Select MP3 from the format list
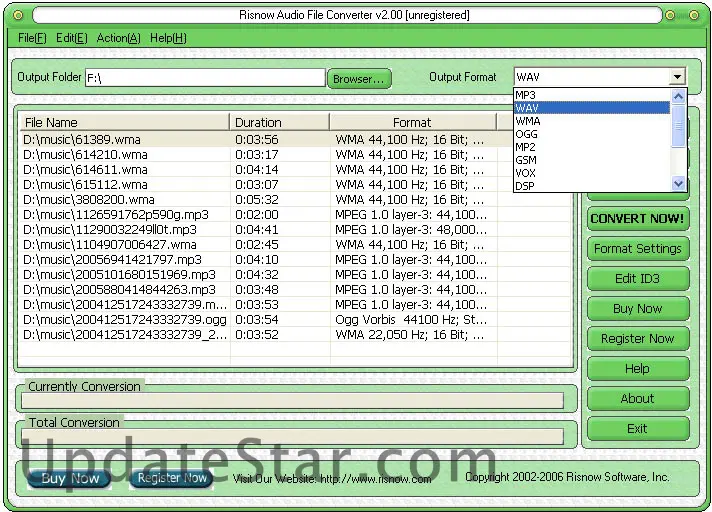 [526, 95]
